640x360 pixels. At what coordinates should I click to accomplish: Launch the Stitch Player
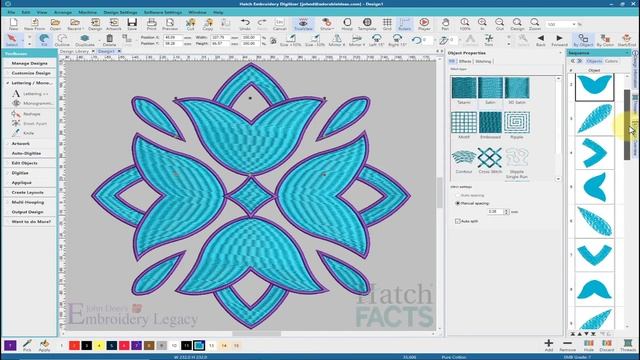click(424, 24)
